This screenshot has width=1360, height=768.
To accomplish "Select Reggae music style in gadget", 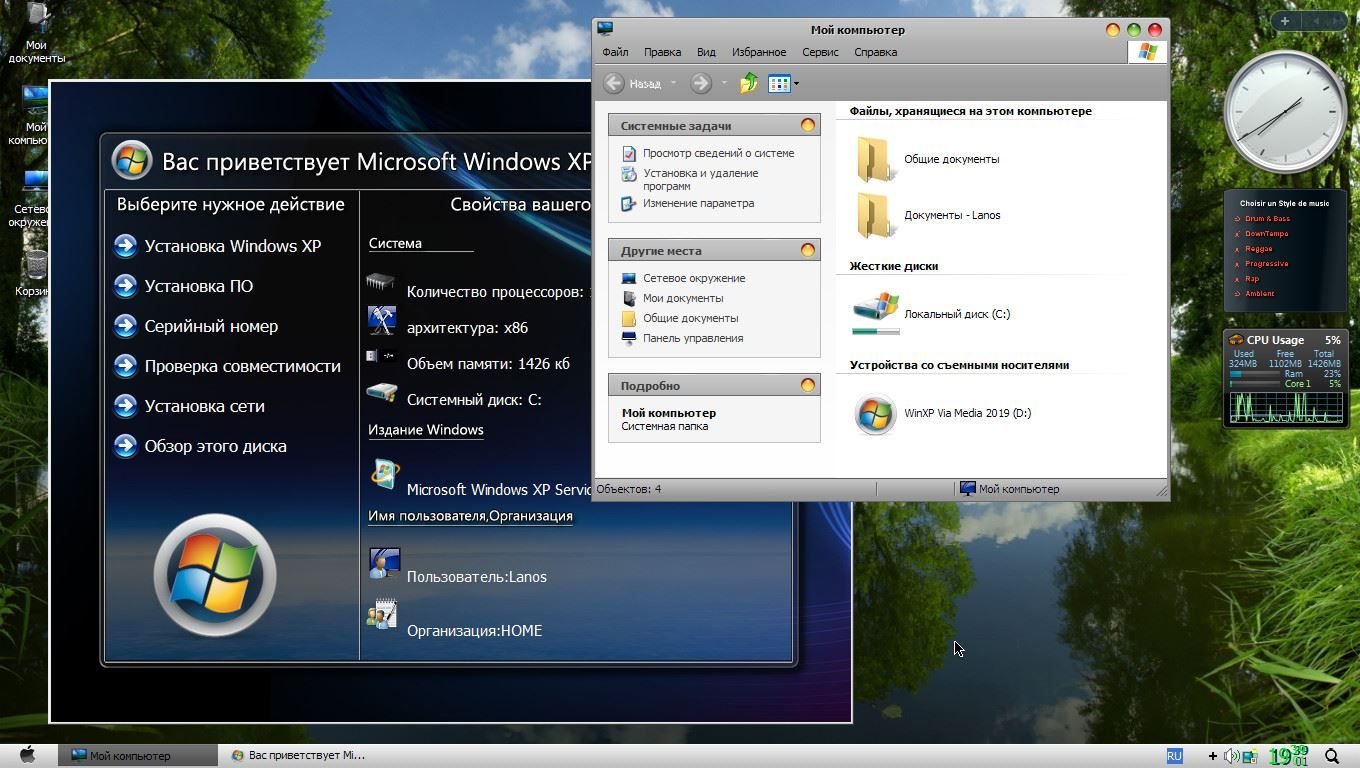I will 1258,249.
